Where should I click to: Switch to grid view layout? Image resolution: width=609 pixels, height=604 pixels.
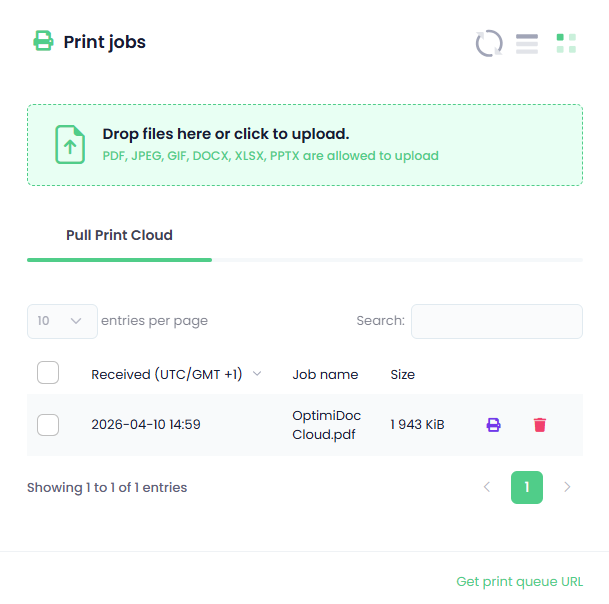566,43
